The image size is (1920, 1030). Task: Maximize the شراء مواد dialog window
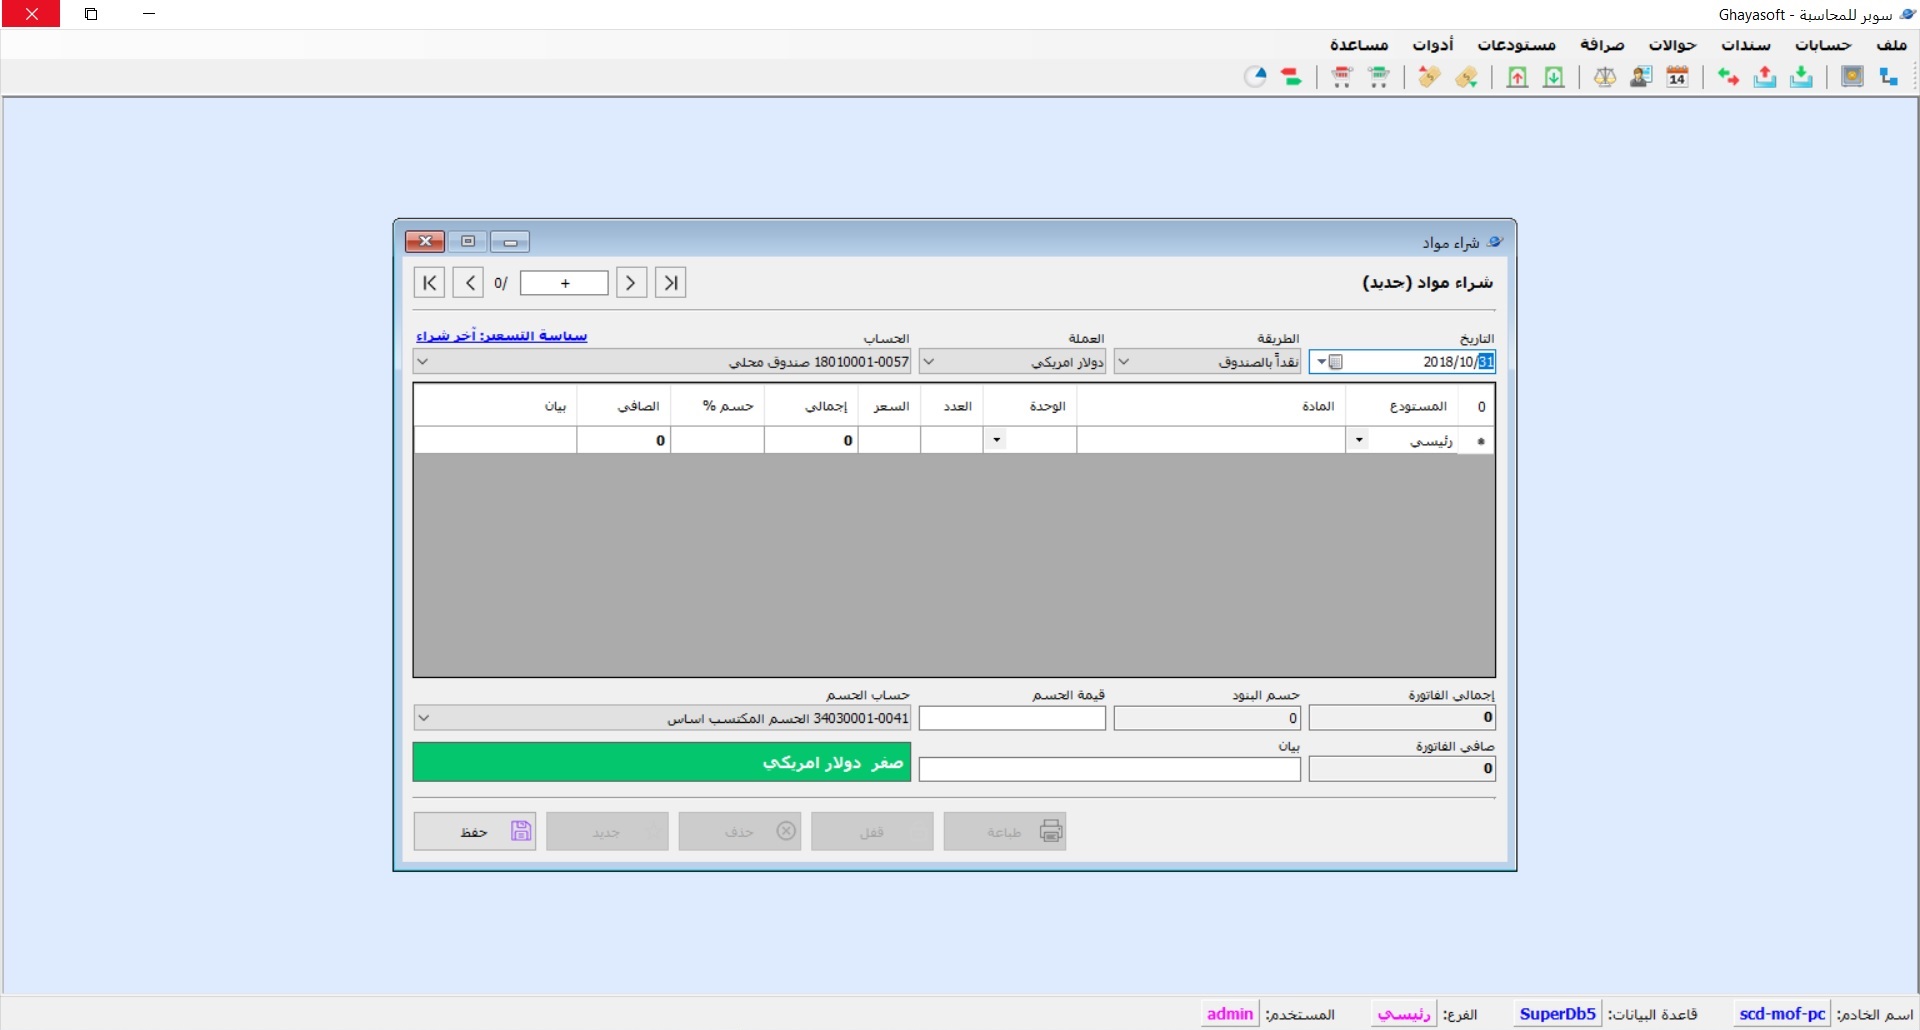pos(468,242)
